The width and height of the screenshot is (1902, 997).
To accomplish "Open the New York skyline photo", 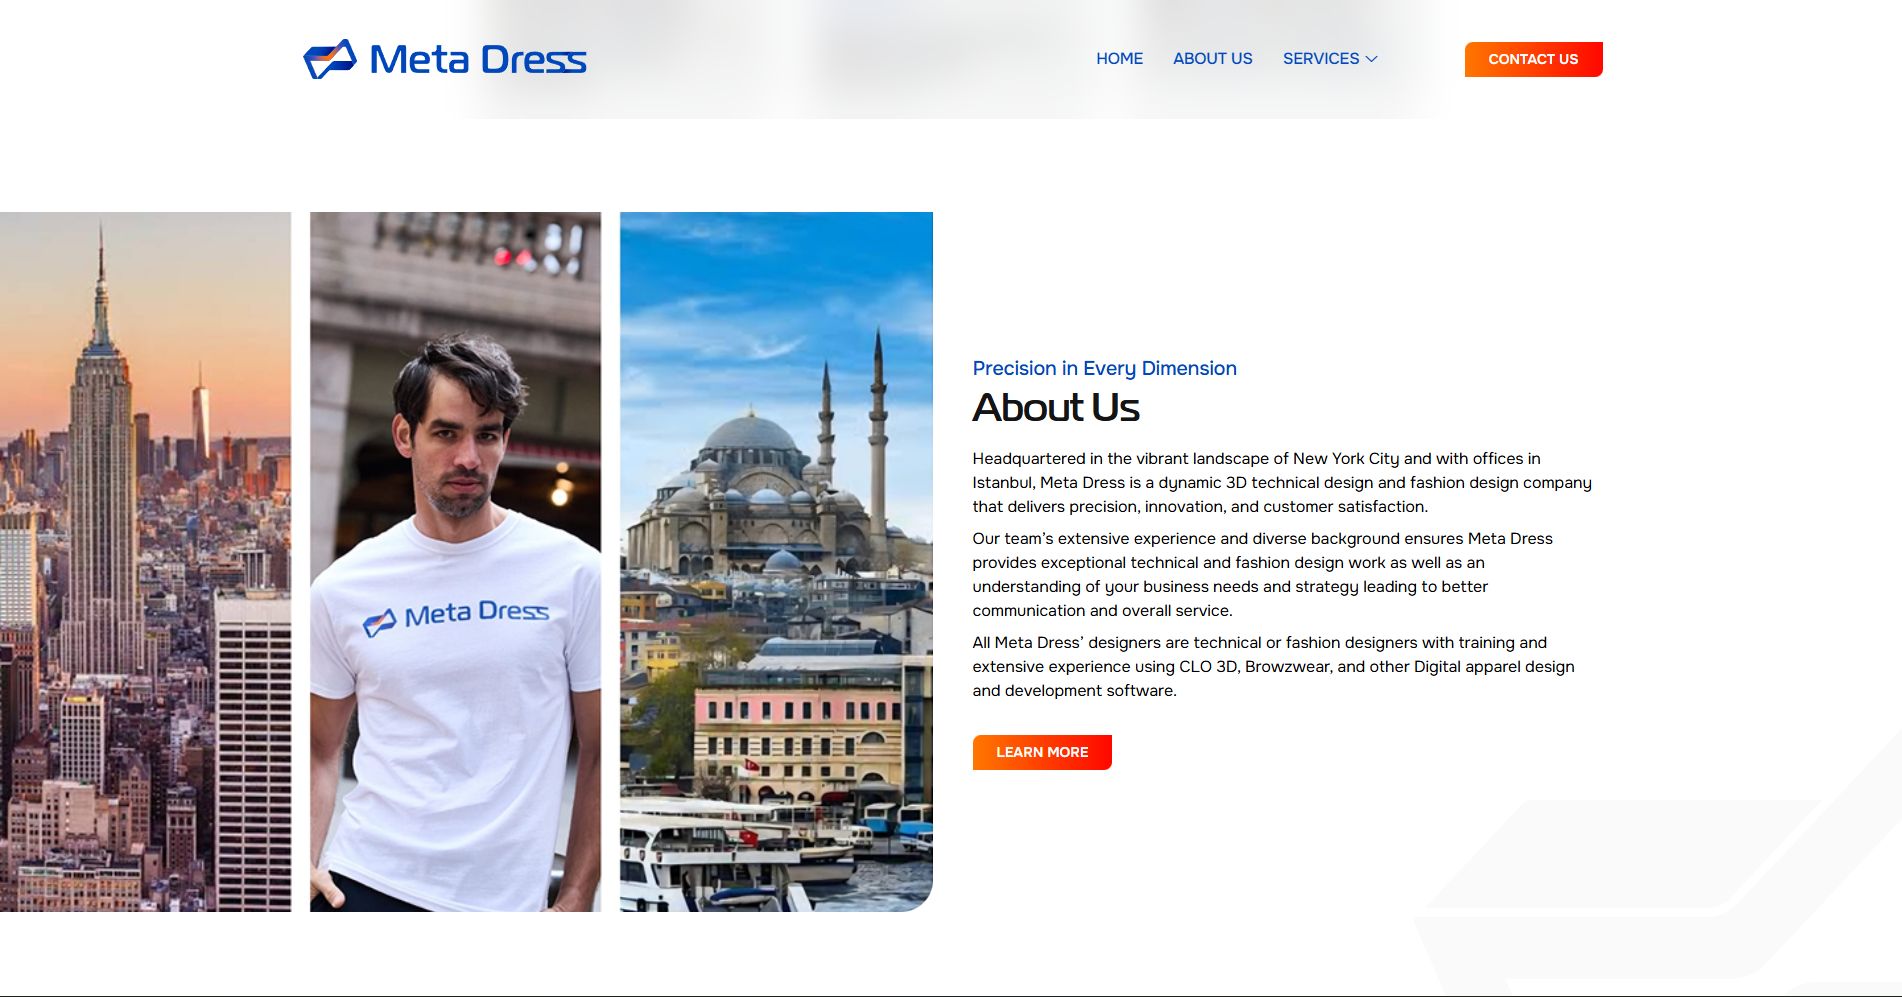I will click(145, 561).
